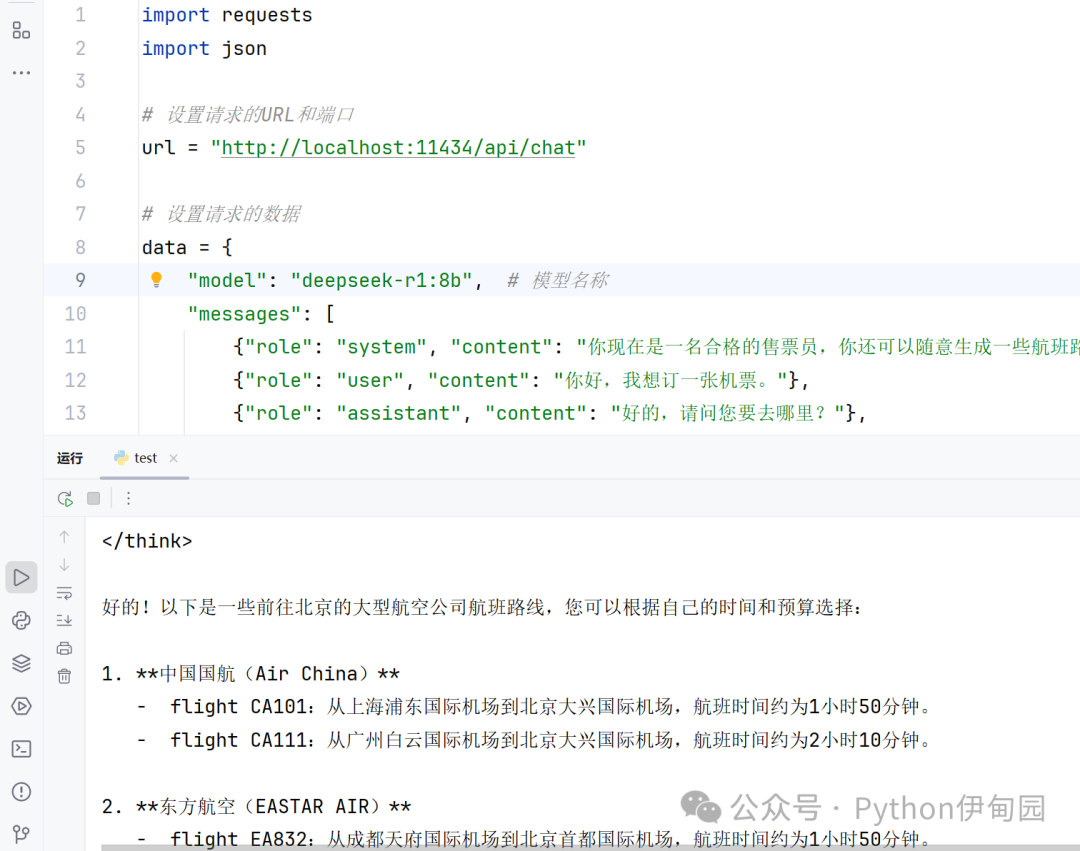Open the Services tool window
This screenshot has width=1080, height=851.
[21, 706]
